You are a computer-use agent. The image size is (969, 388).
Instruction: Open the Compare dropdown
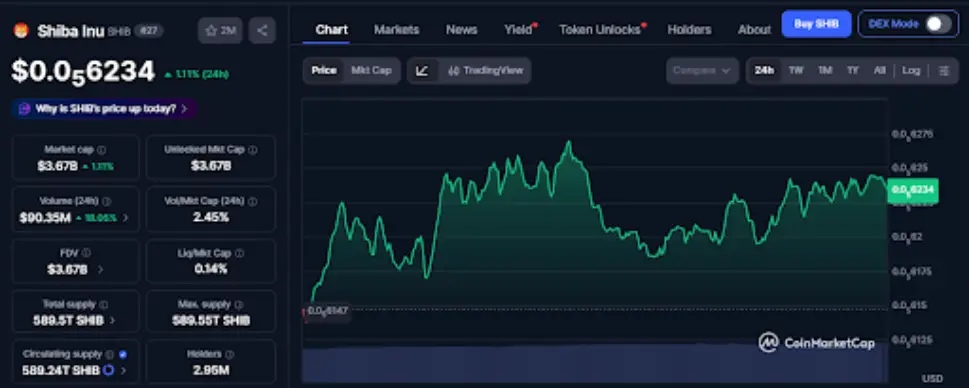click(702, 70)
